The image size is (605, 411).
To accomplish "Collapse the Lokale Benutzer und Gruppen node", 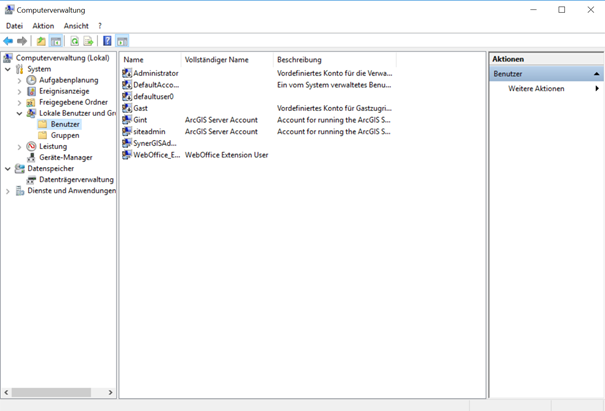I will (19, 113).
